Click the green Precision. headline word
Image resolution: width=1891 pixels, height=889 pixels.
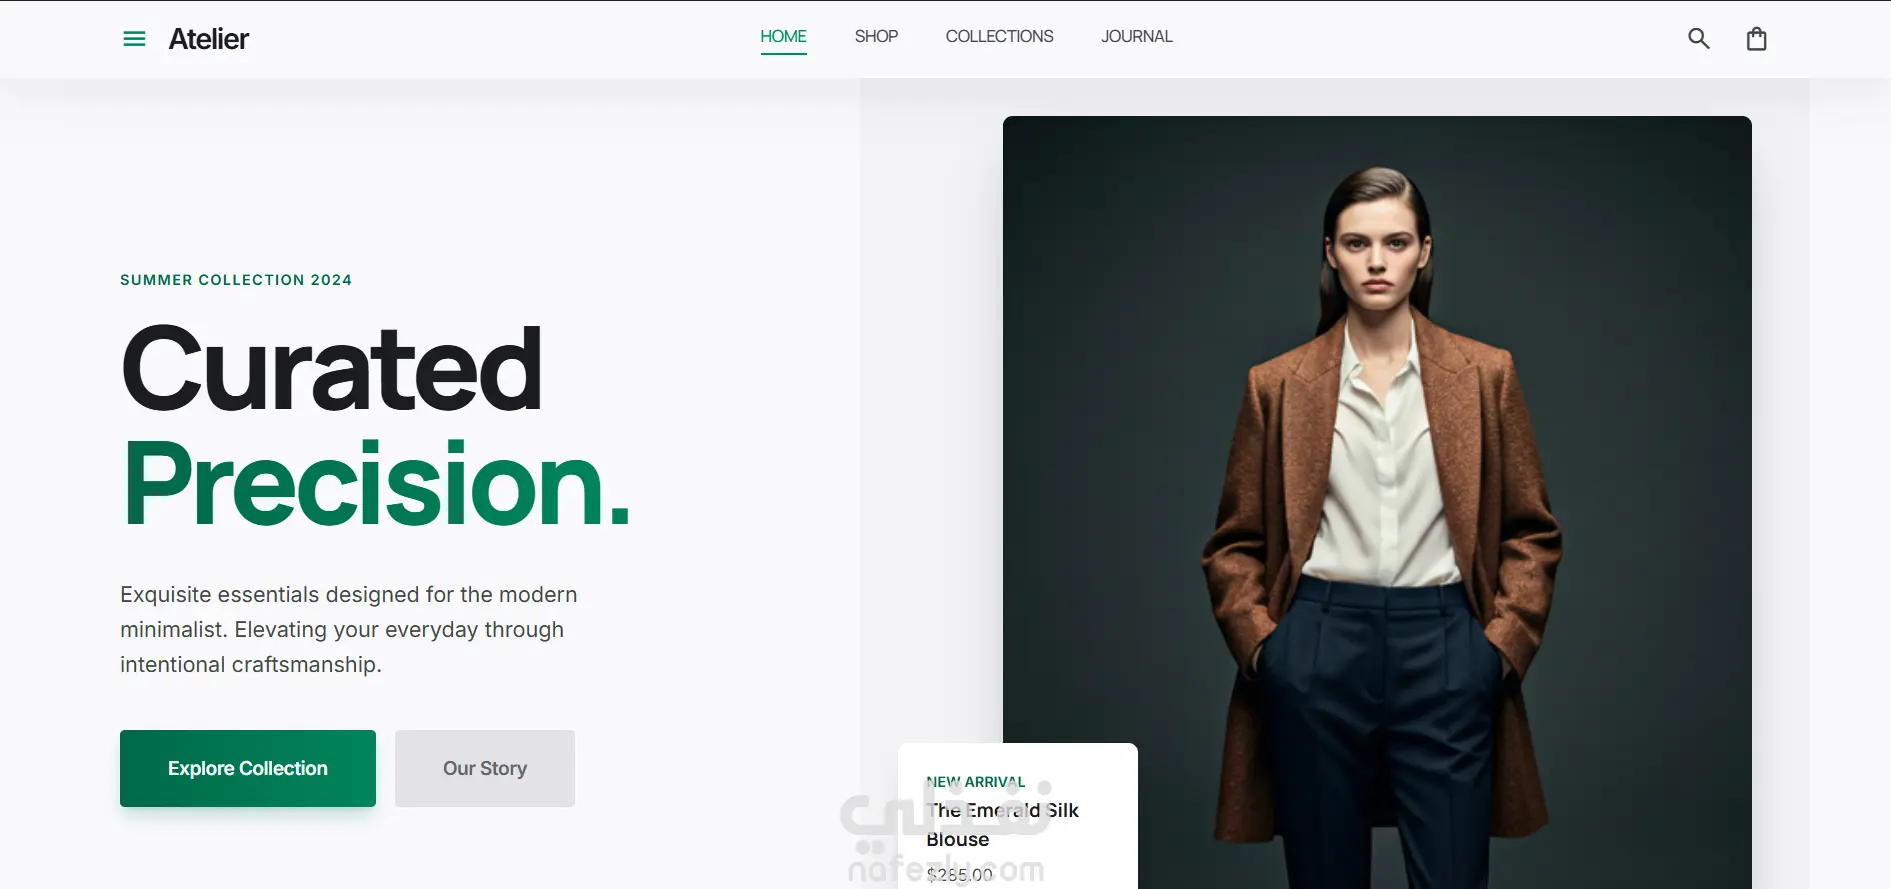click(x=376, y=484)
